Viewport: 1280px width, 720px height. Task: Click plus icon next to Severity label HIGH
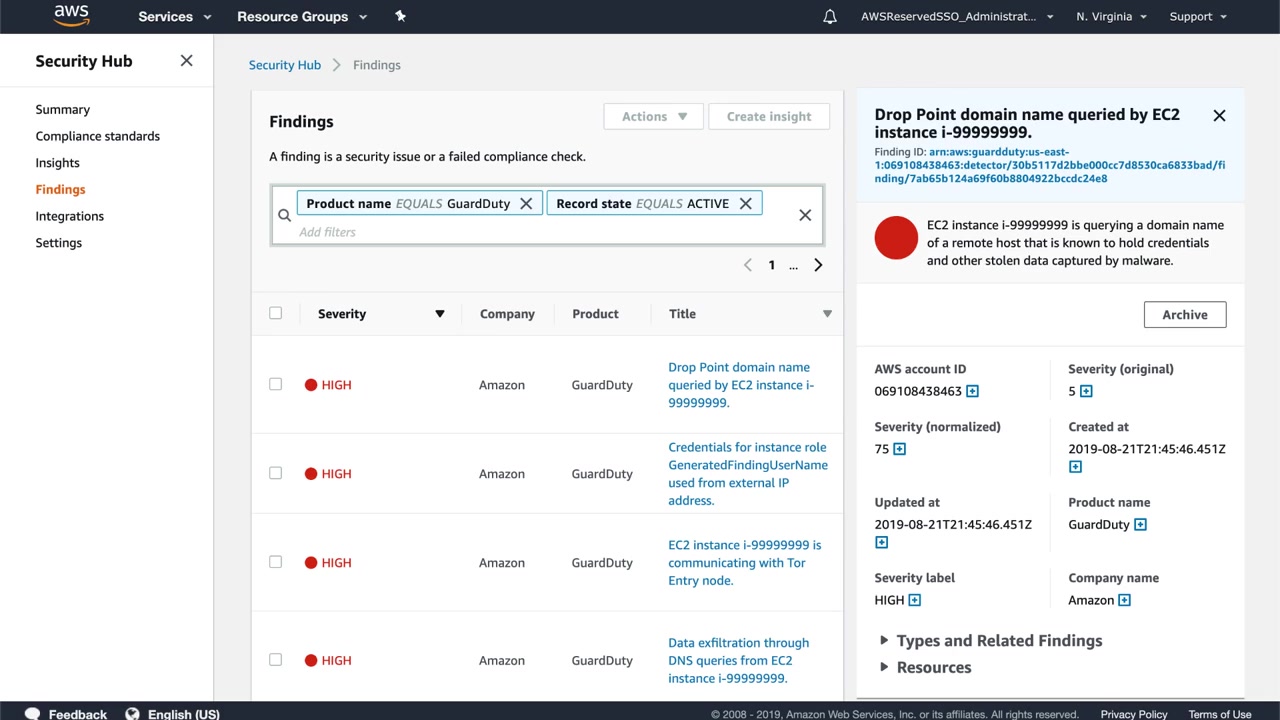click(914, 600)
